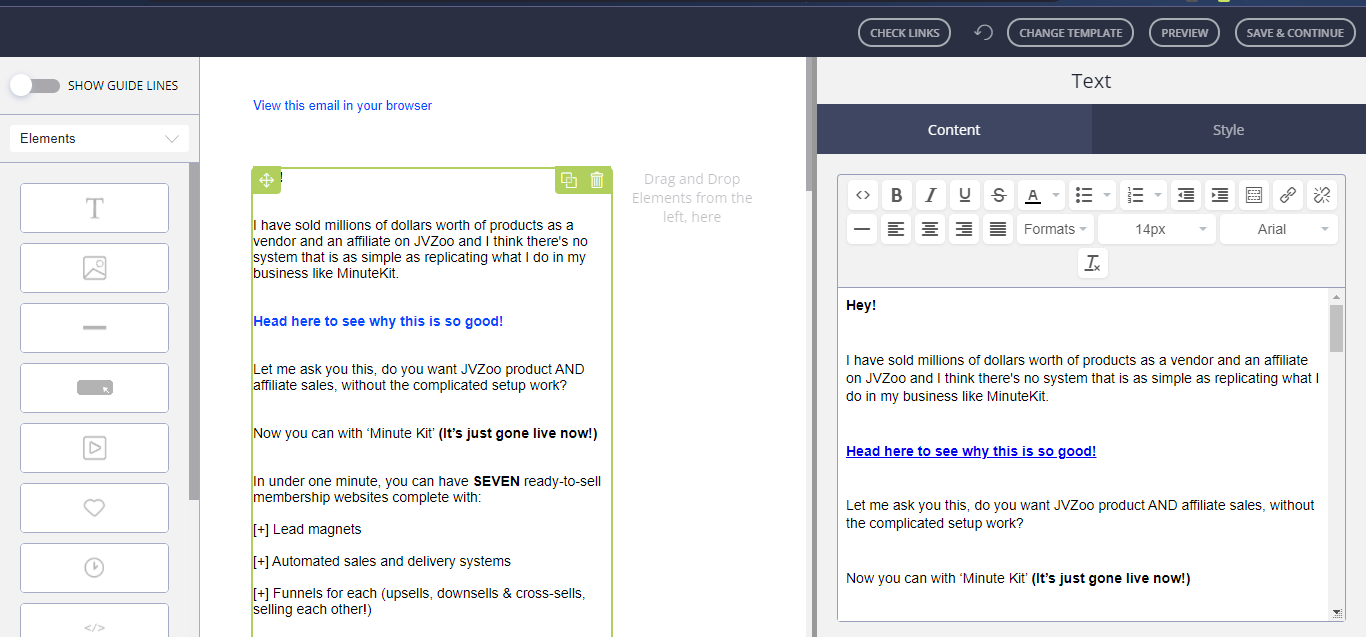Align text left
The width and height of the screenshot is (1366, 637).
(896, 229)
